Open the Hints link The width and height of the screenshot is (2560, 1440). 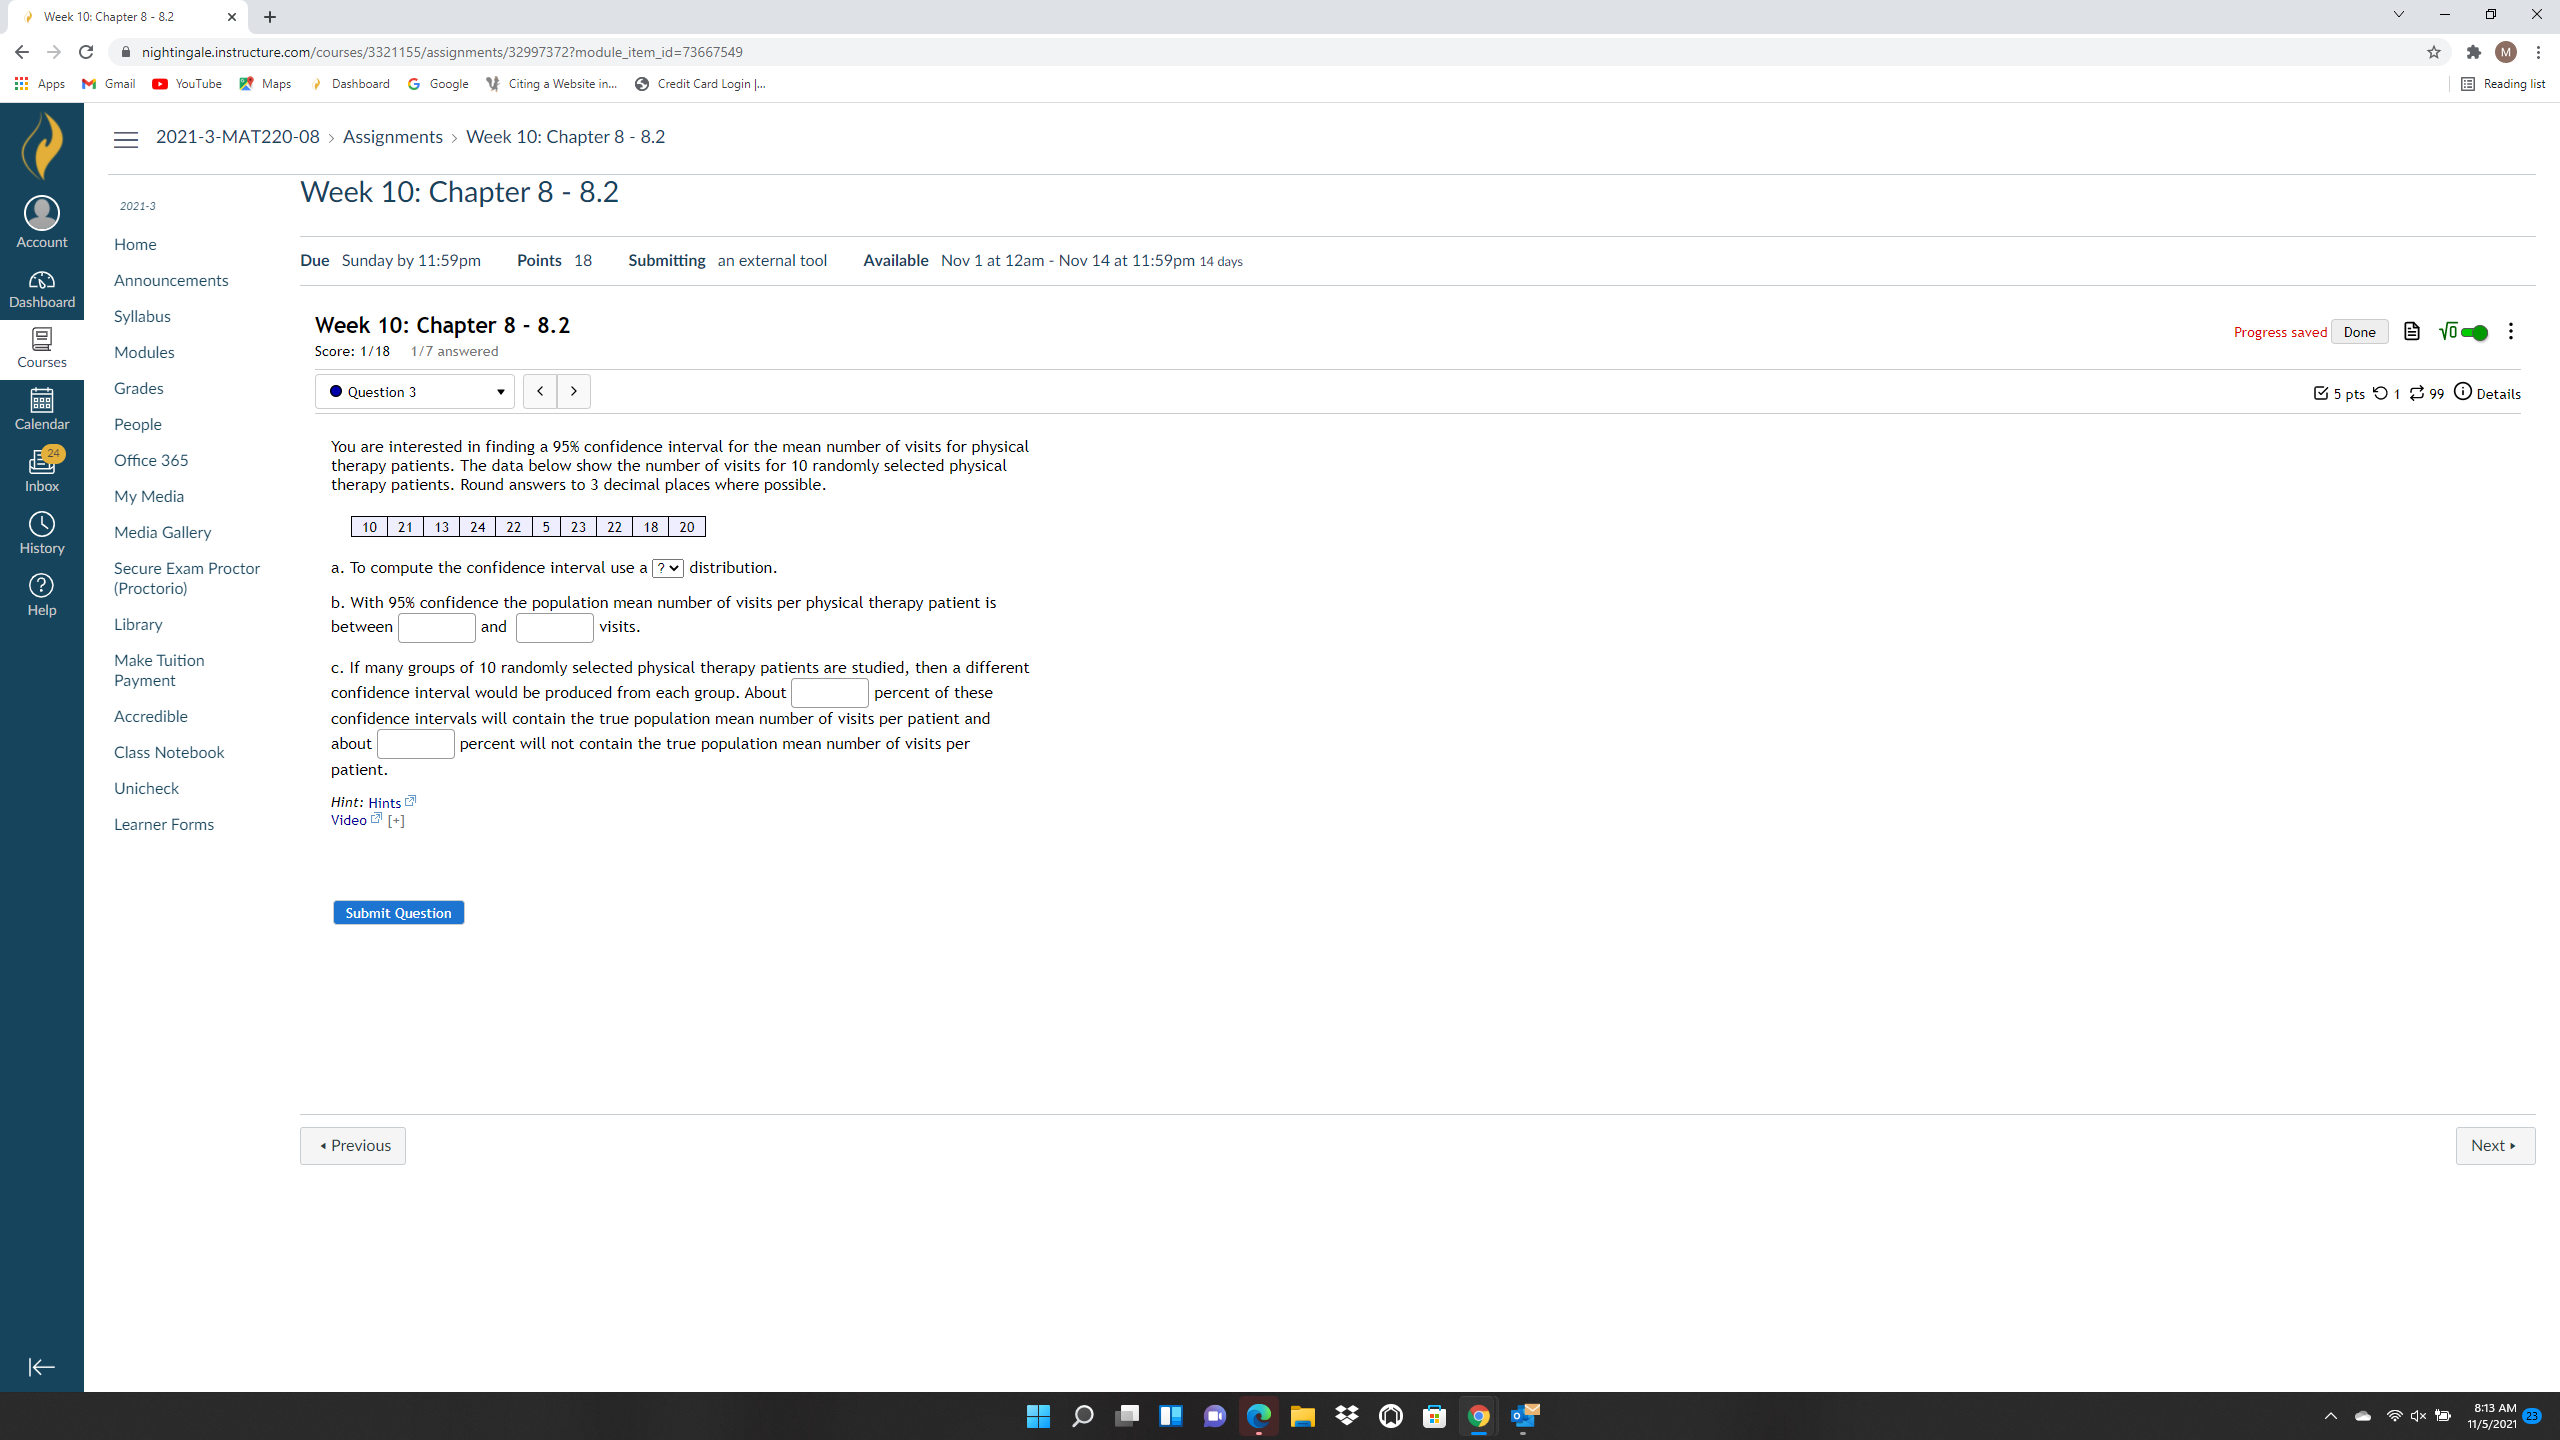[385, 803]
